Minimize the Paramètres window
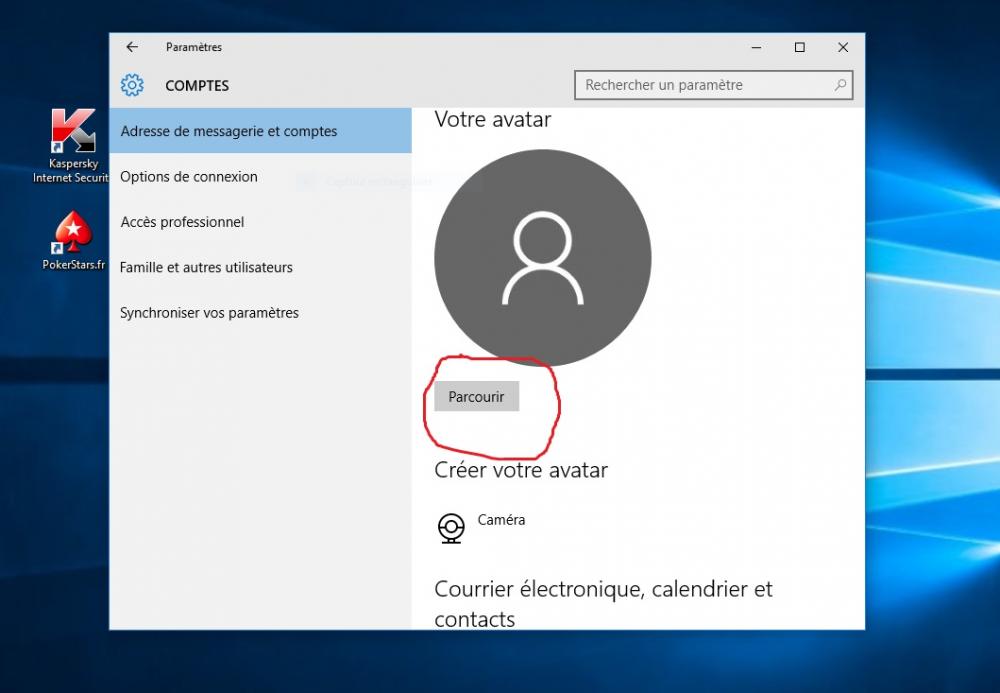This screenshot has height=693, width=1000. click(x=755, y=47)
